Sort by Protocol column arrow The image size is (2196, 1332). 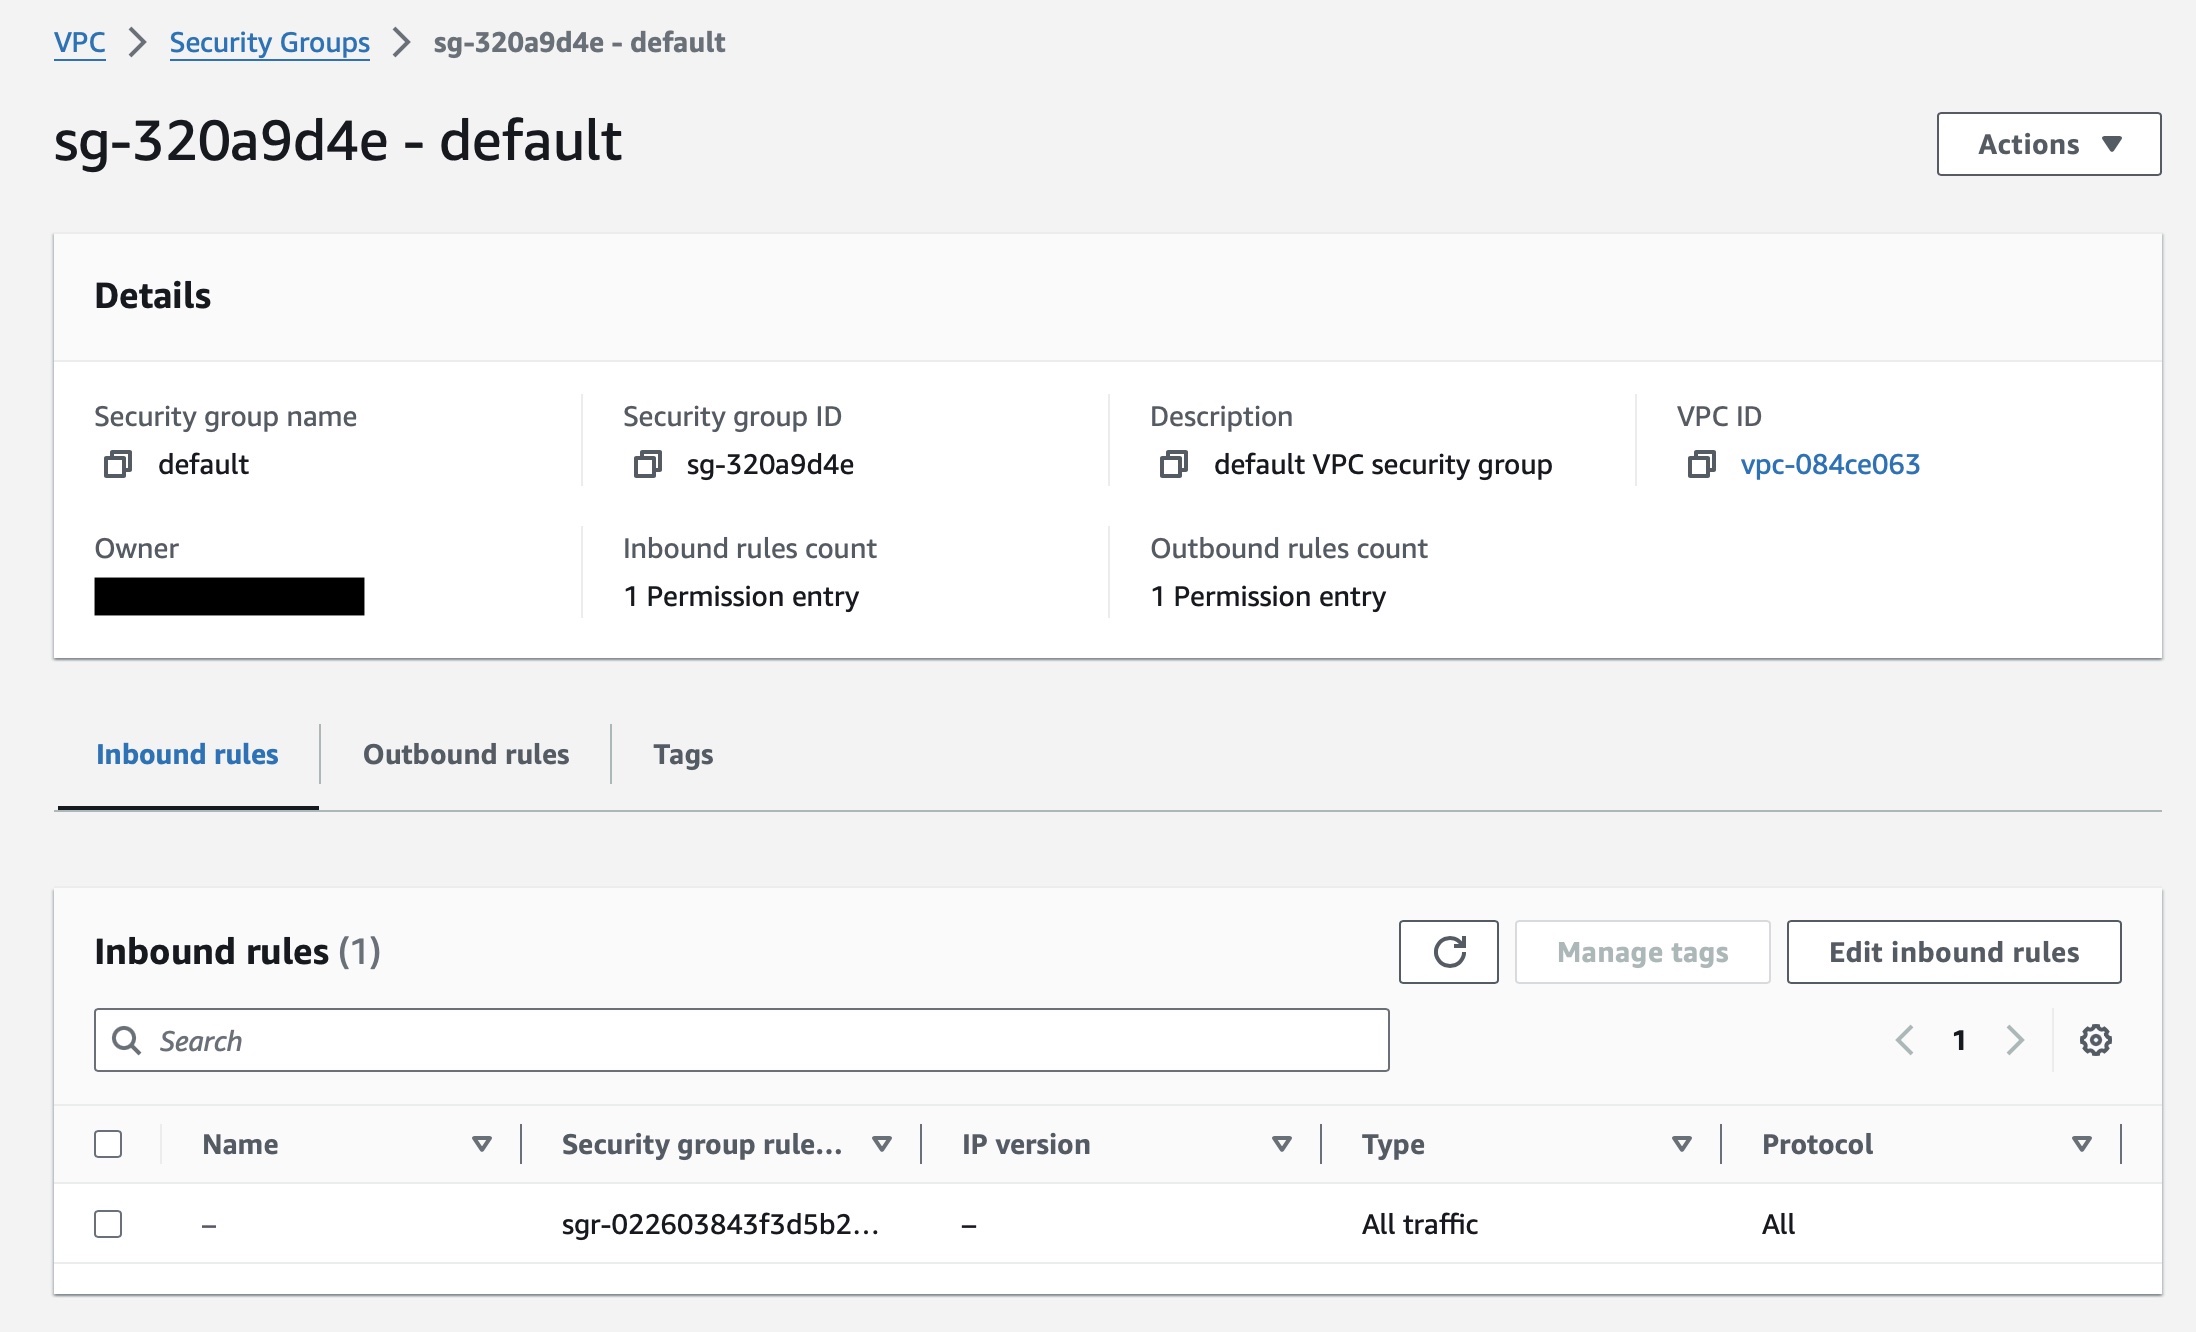click(x=2081, y=1144)
